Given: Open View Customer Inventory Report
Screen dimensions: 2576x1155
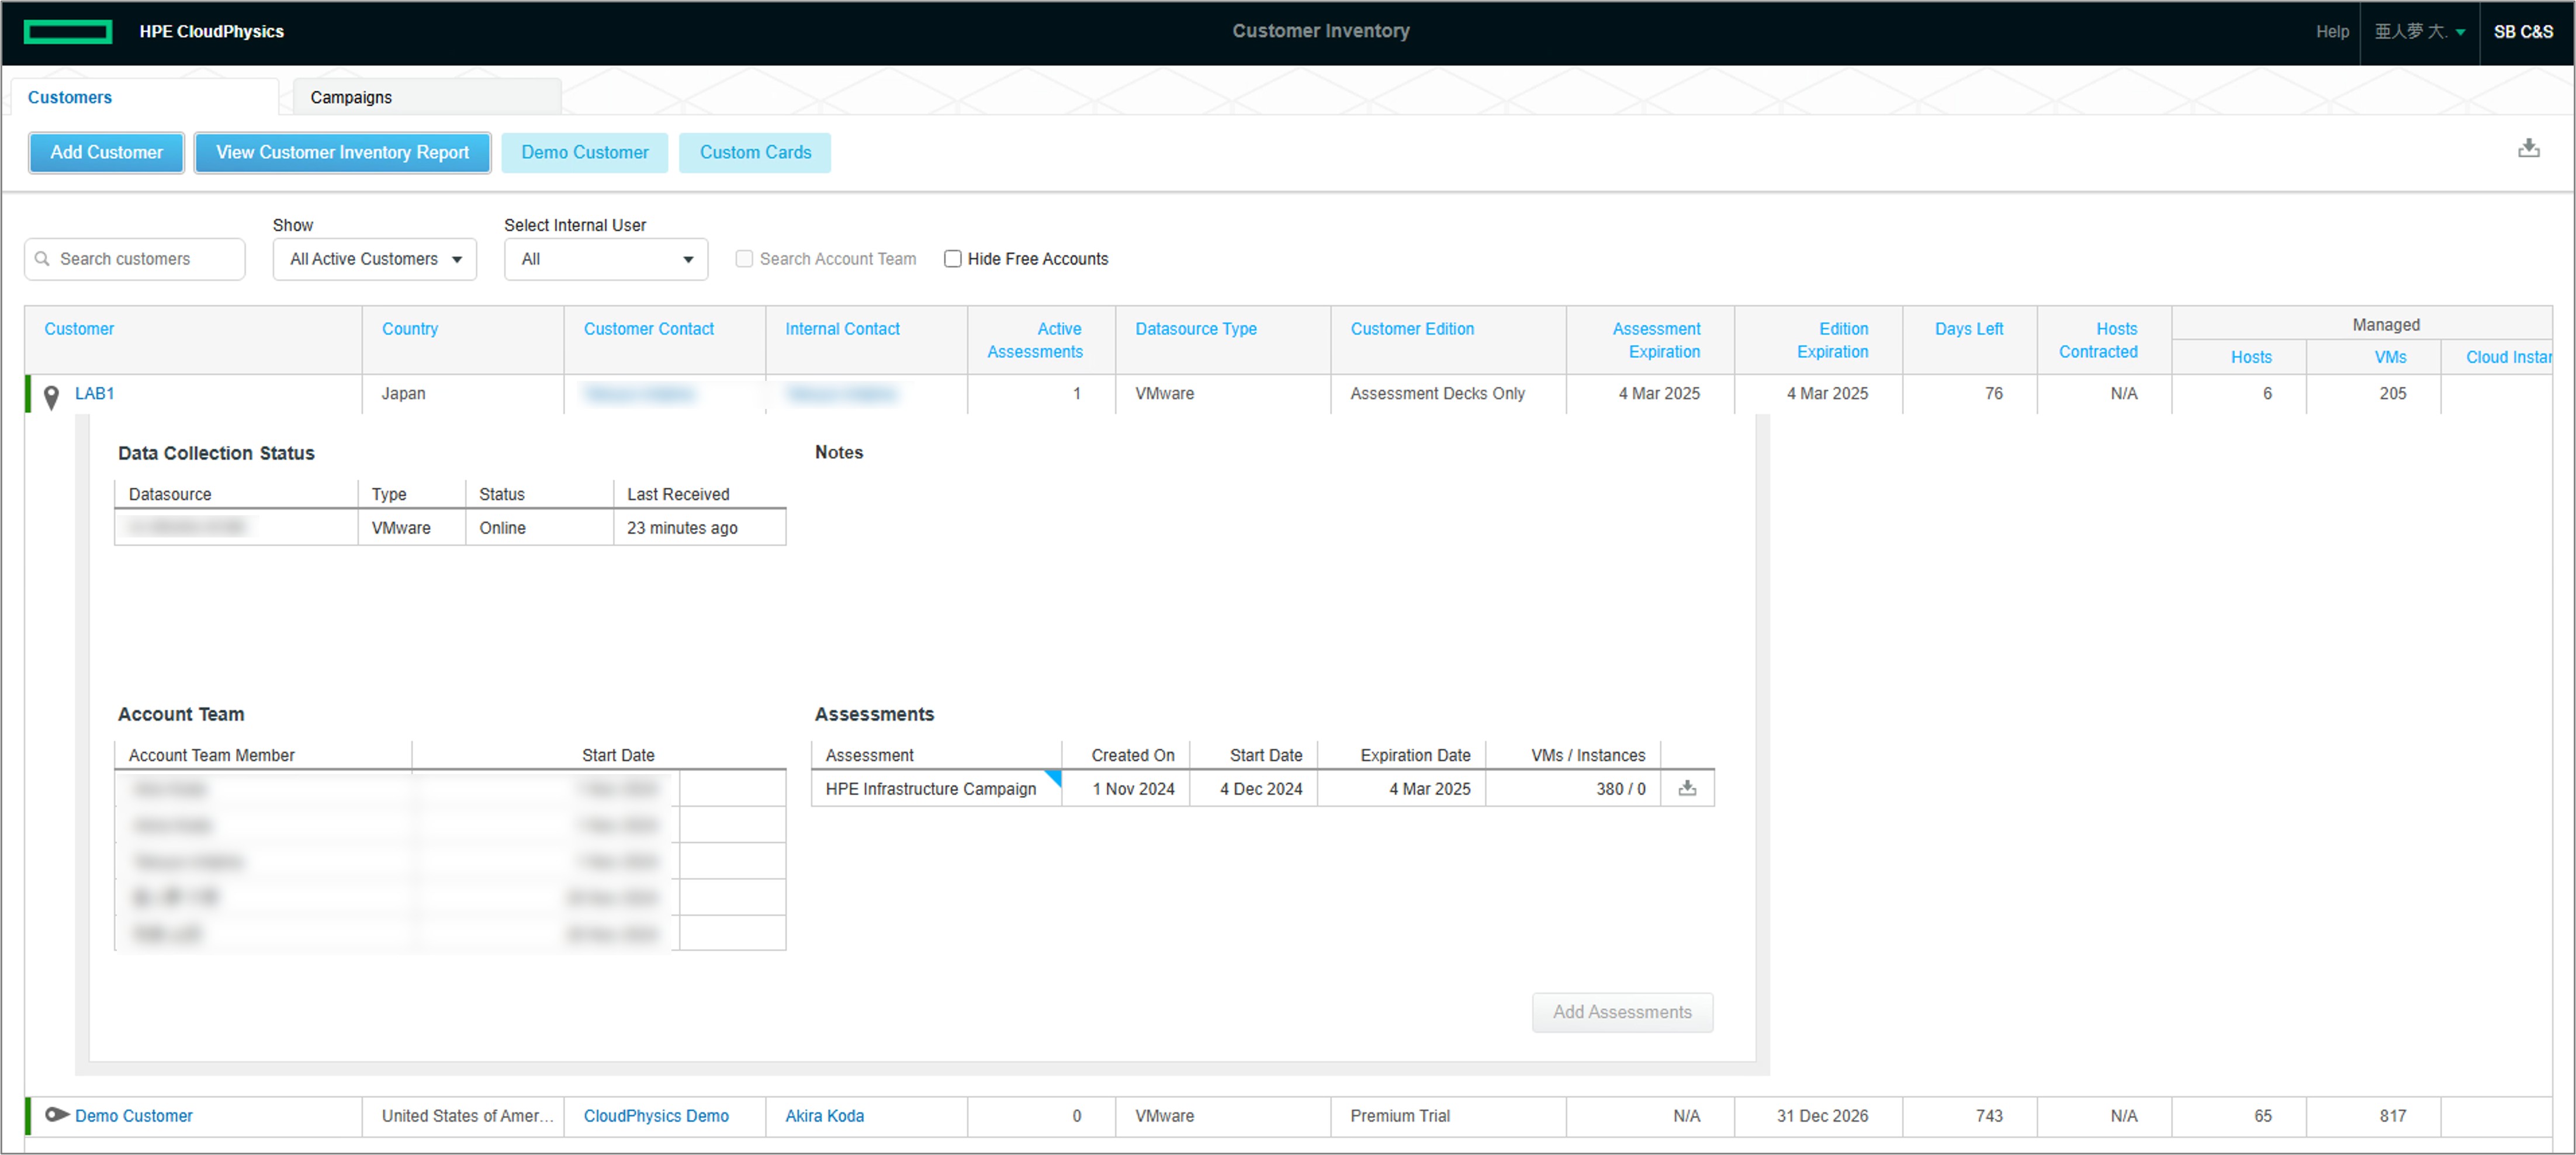Looking at the screenshot, I should coord(342,152).
